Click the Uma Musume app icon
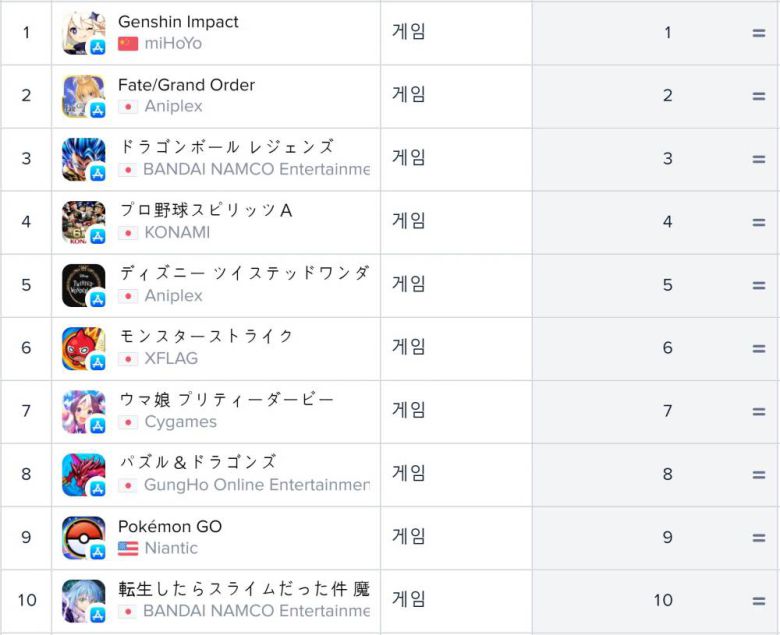 pos(83,411)
